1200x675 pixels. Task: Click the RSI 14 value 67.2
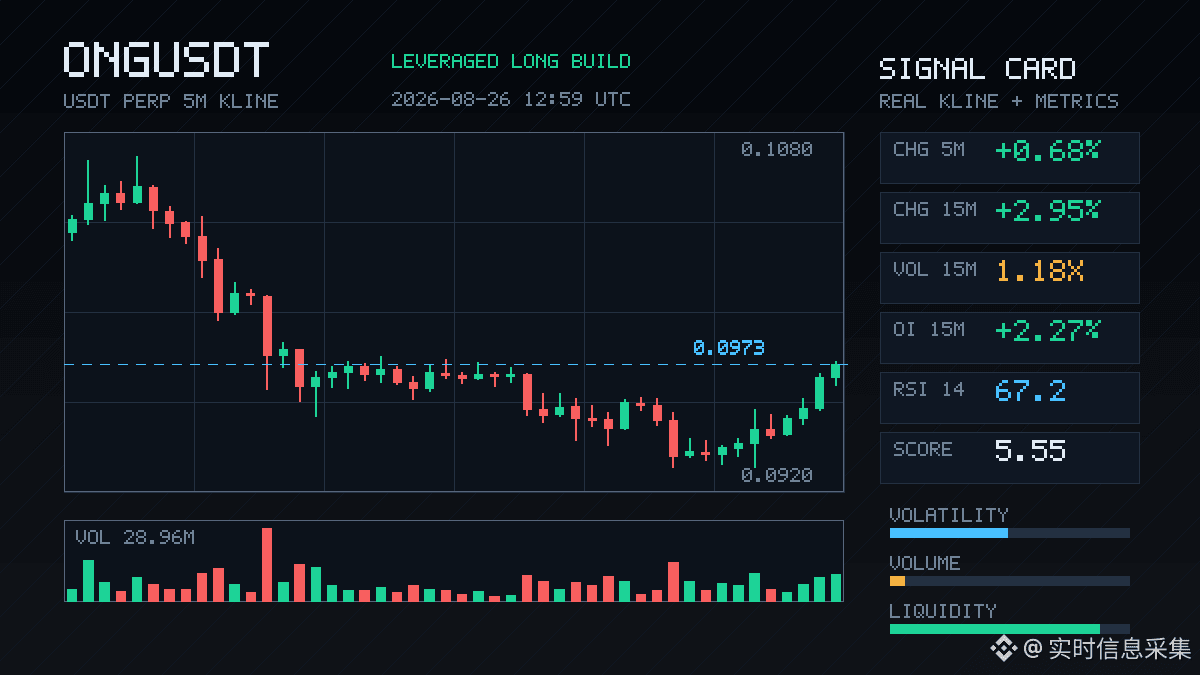tap(1030, 390)
